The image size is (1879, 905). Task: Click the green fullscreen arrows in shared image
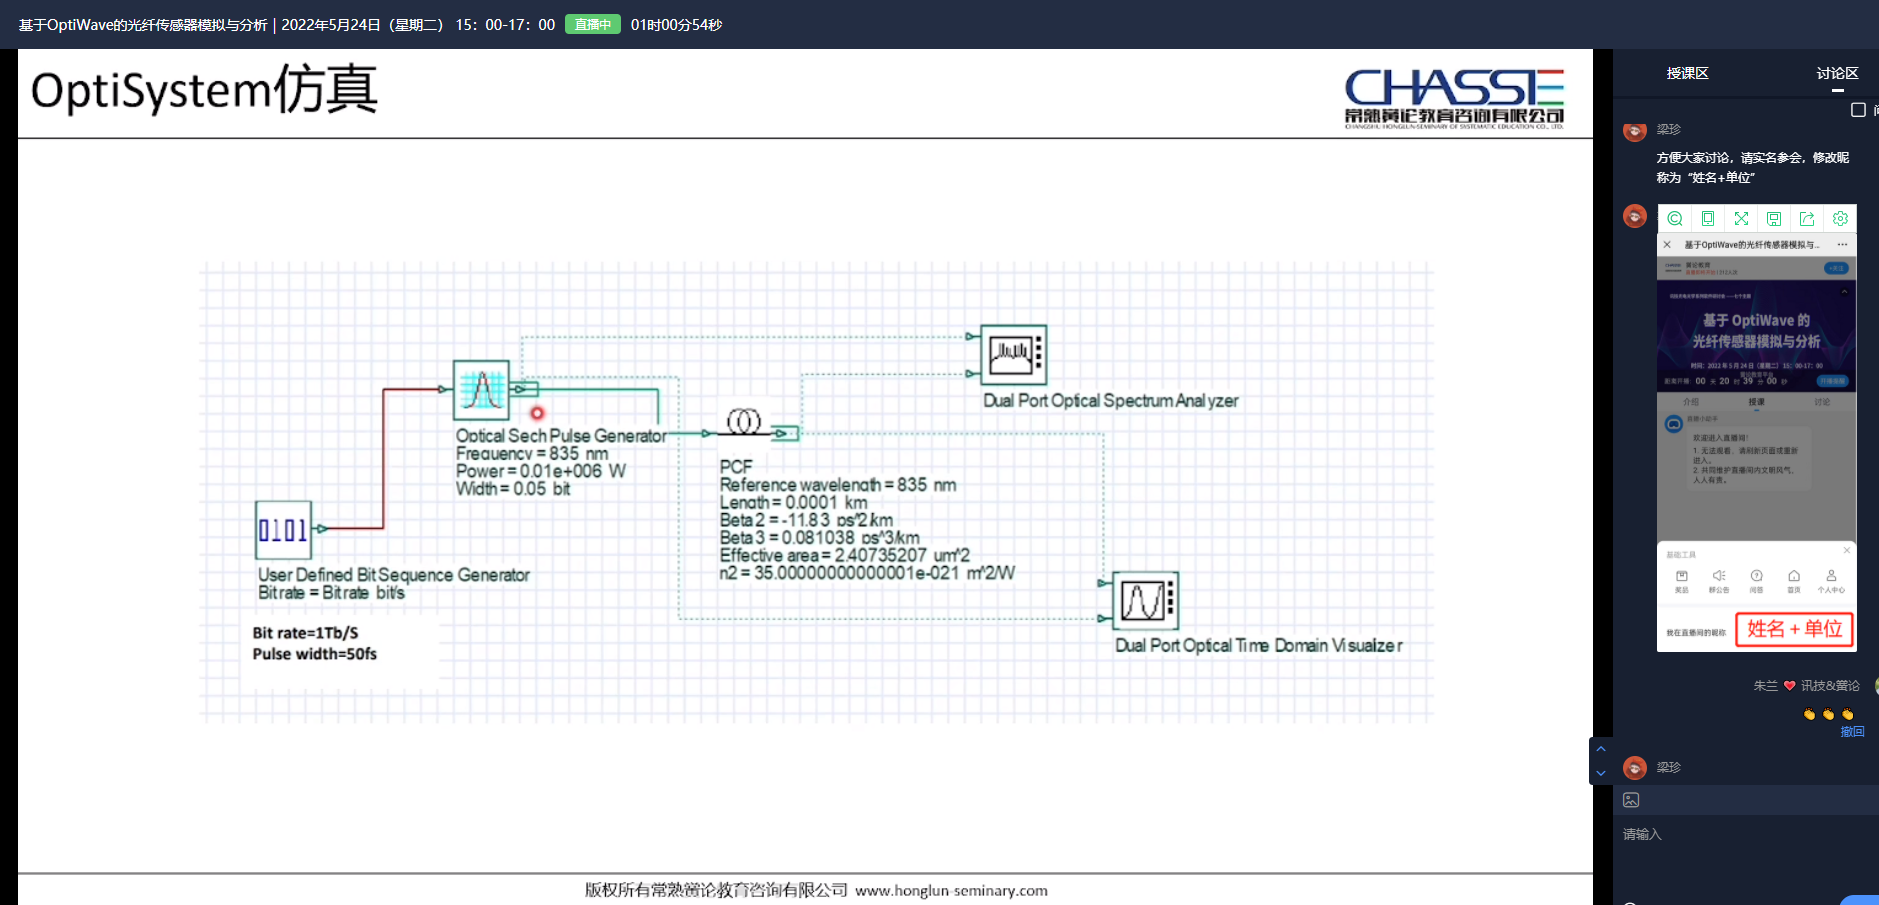[x=1741, y=219]
